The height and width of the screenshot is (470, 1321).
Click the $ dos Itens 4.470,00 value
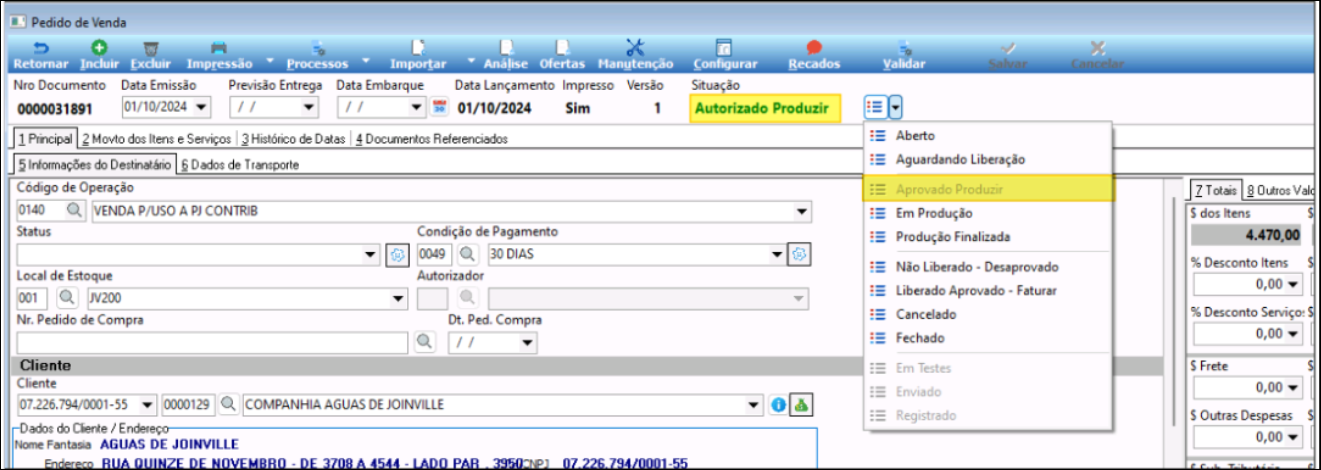1245,235
